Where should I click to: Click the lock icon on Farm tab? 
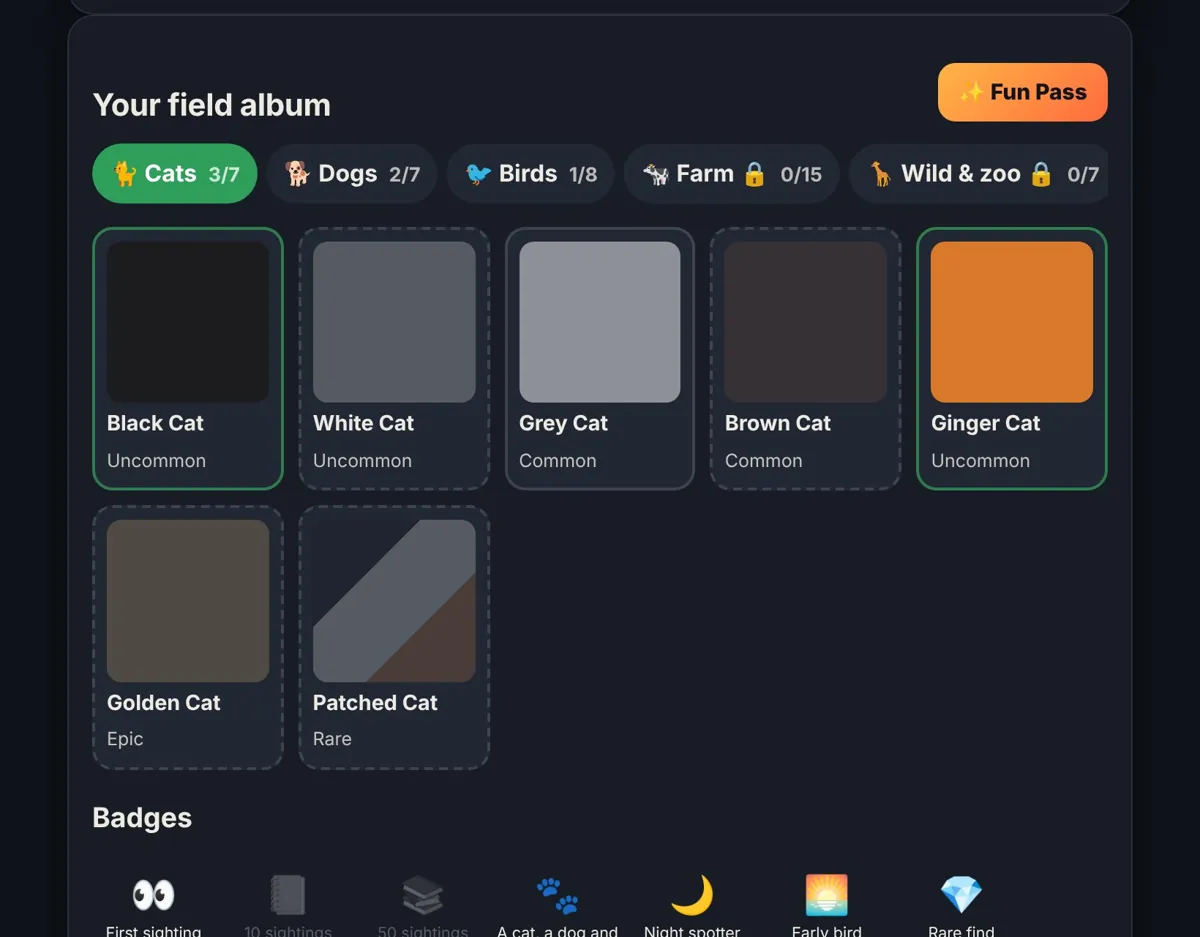(x=754, y=174)
